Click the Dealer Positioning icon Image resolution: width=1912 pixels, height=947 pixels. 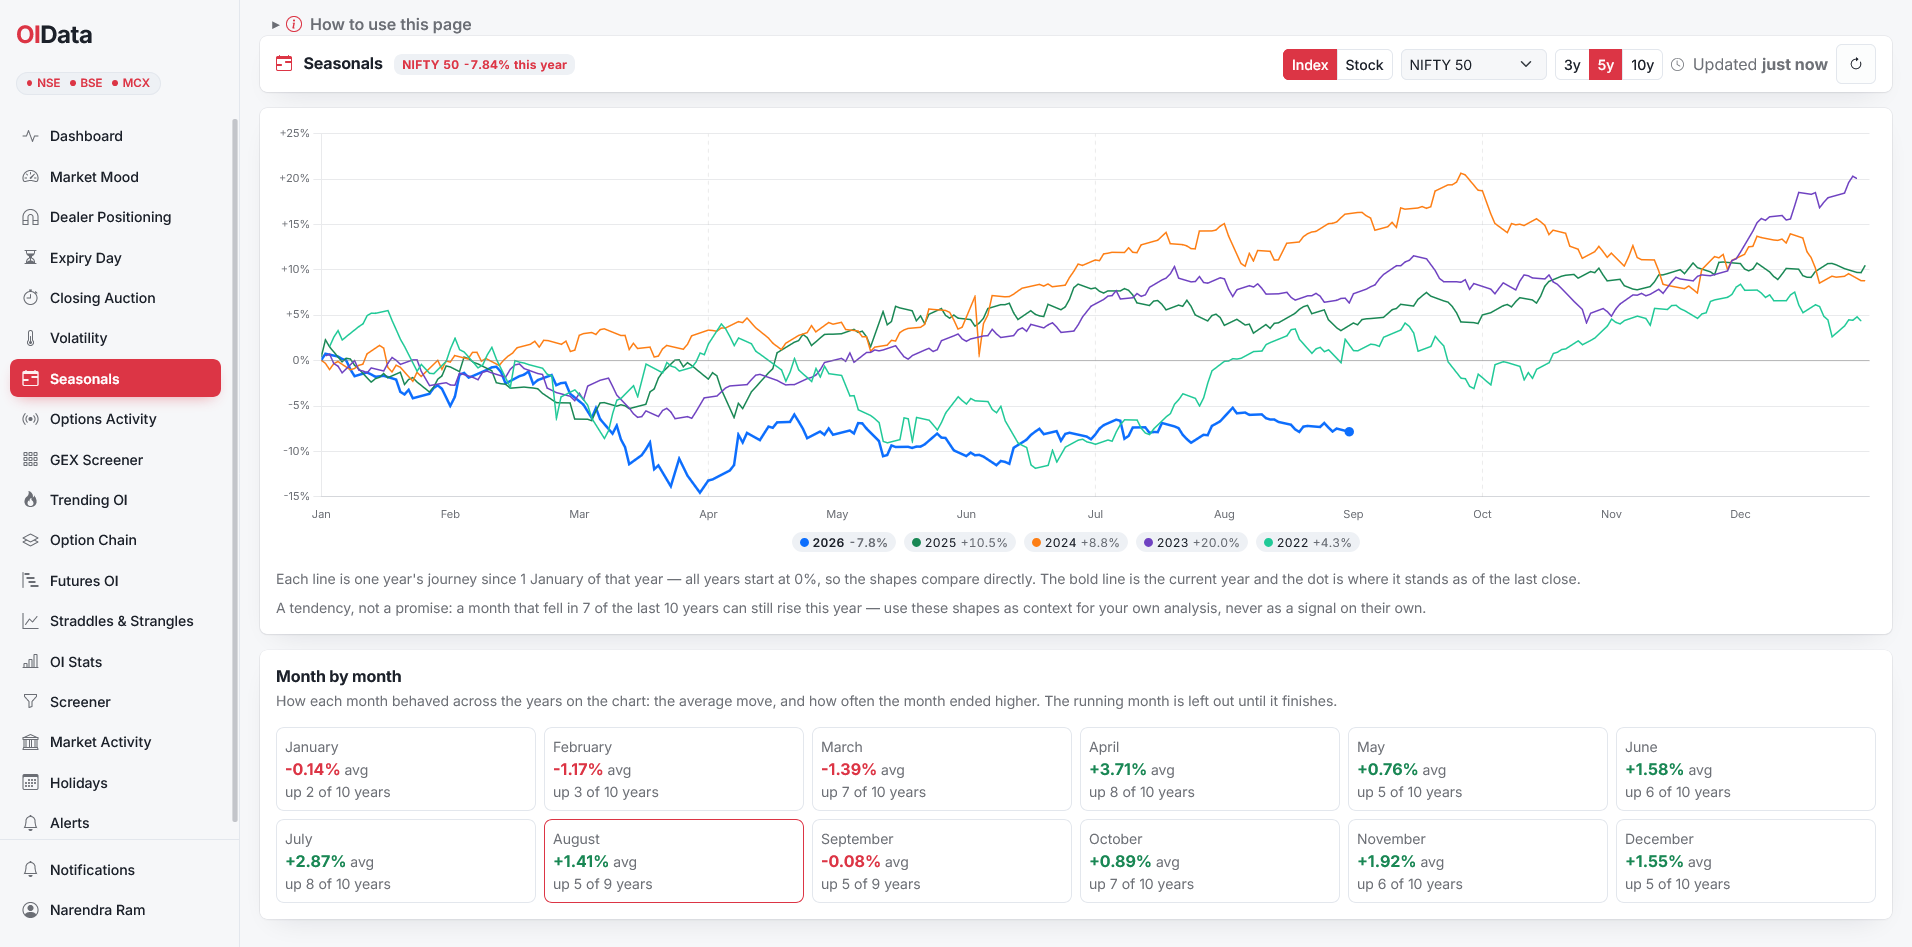click(31, 217)
